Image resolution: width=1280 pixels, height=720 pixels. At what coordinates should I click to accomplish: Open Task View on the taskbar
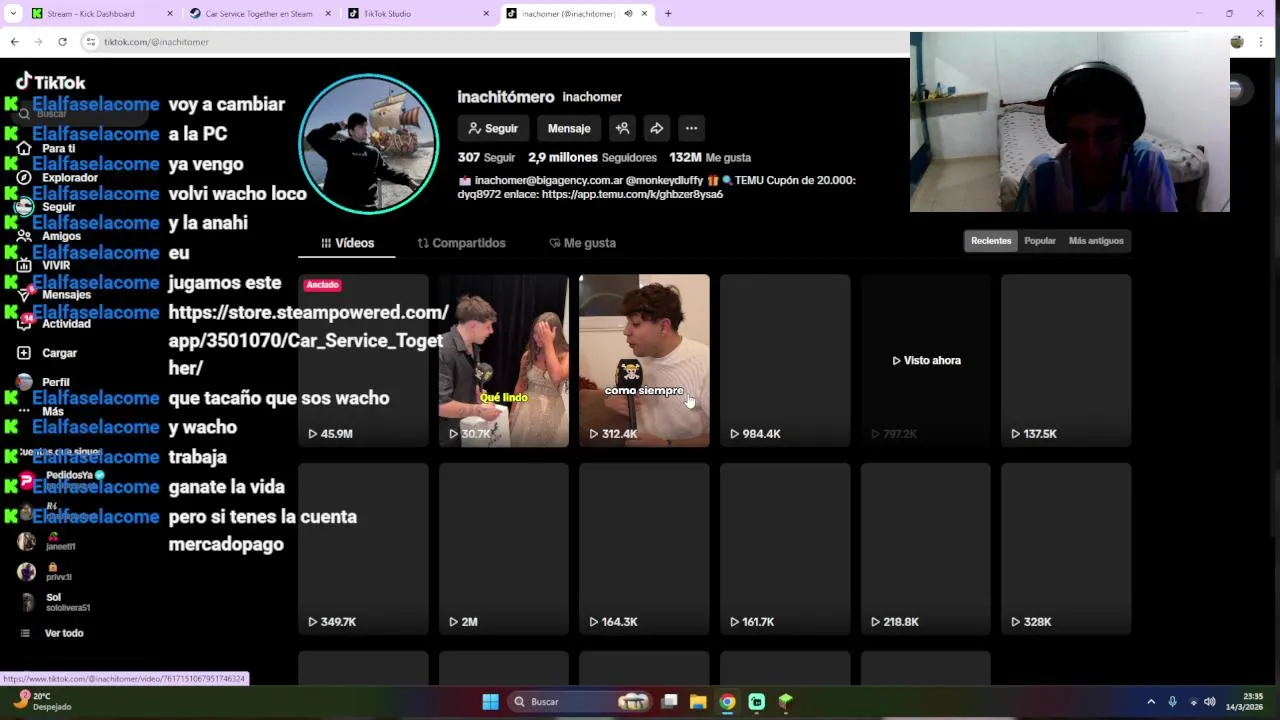[x=670, y=702]
